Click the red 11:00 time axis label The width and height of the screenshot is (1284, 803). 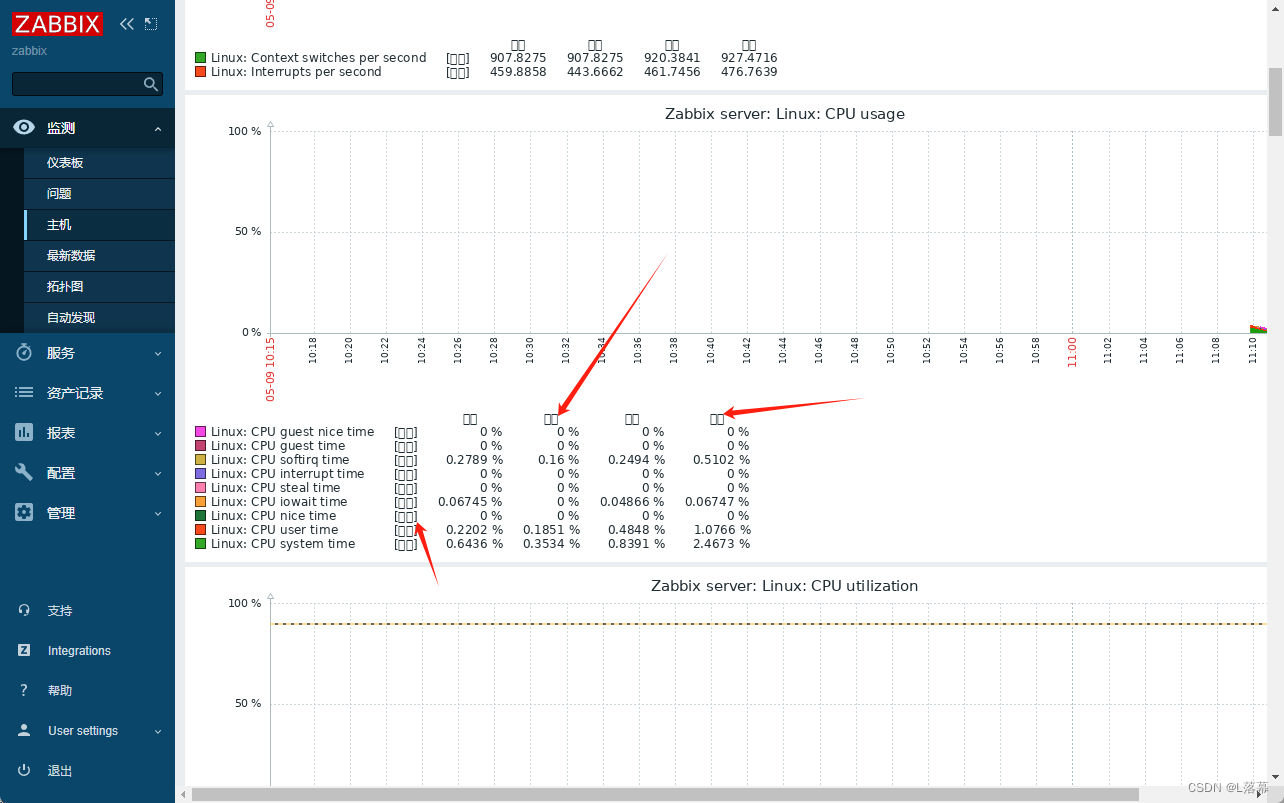pyautogui.click(x=1072, y=352)
